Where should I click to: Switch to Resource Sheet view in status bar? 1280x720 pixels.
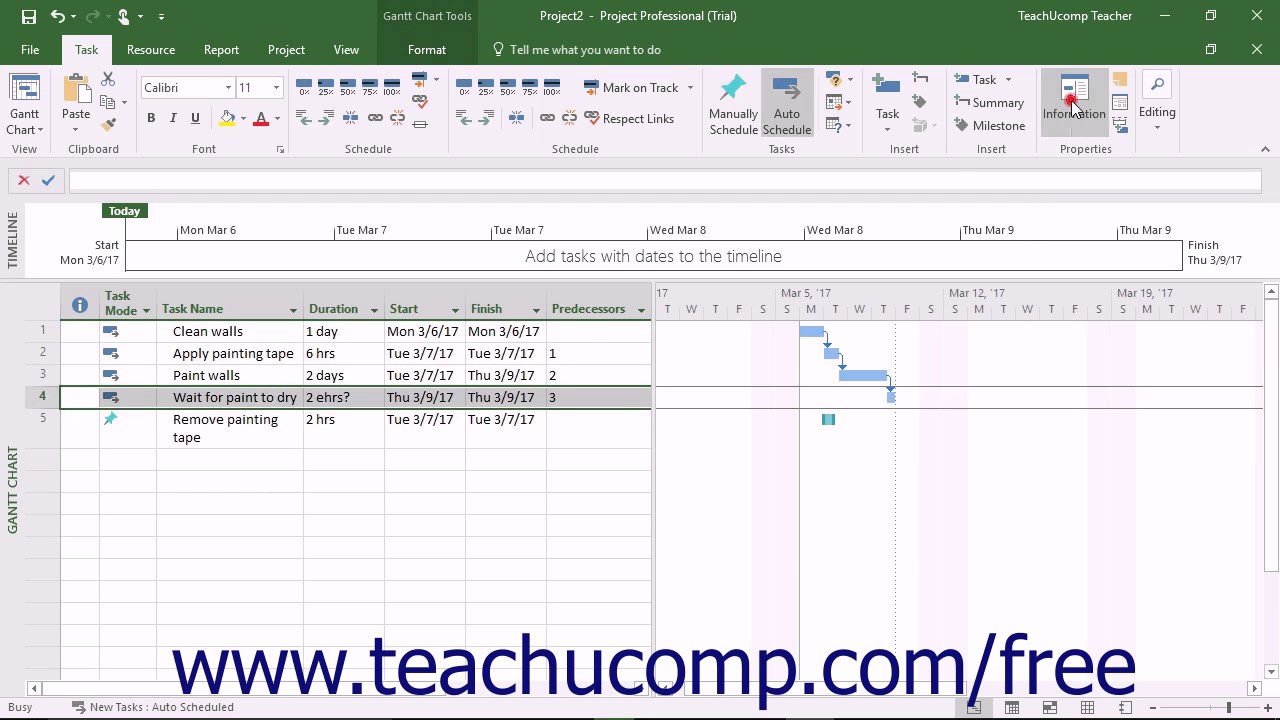point(1088,707)
